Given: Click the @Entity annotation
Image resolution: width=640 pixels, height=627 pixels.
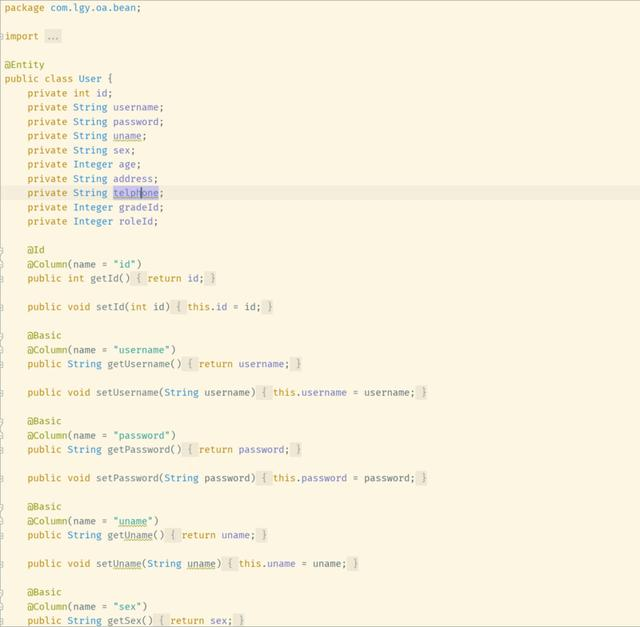Looking at the screenshot, I should click(x=24, y=65).
